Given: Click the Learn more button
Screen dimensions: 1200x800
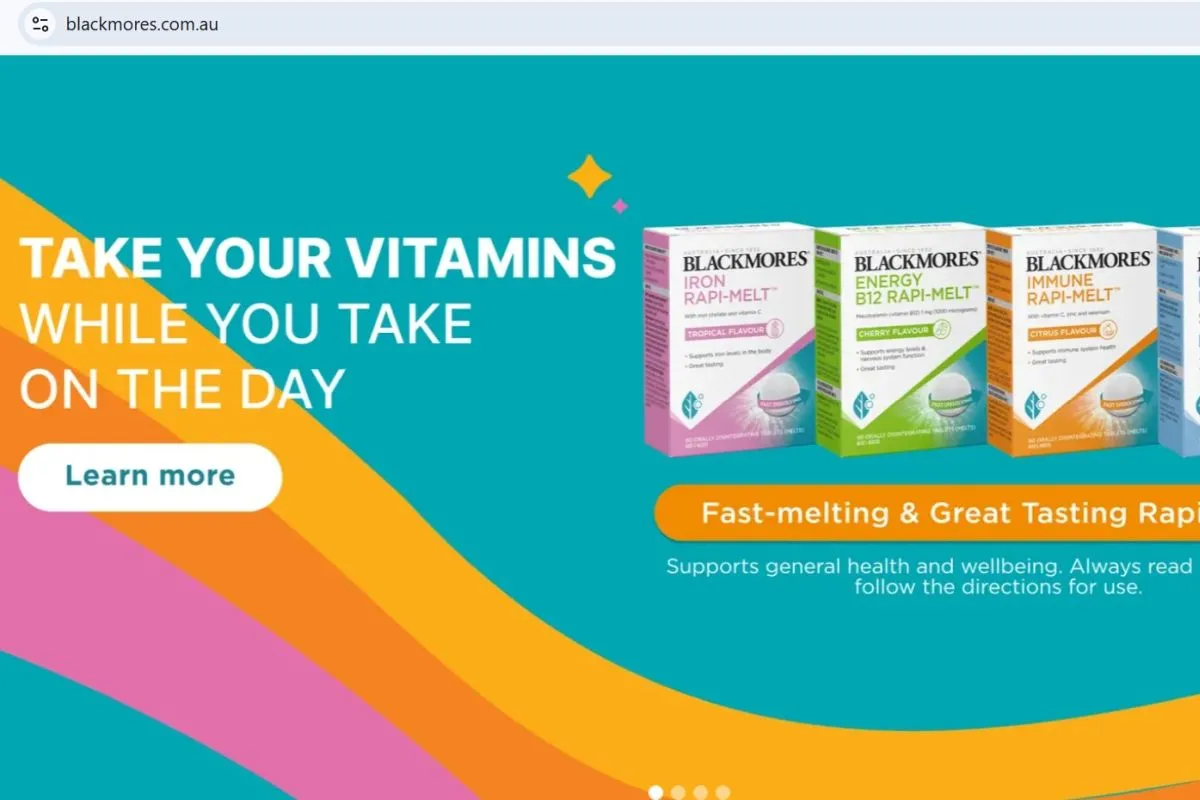Looking at the screenshot, I should pyautogui.click(x=150, y=476).
